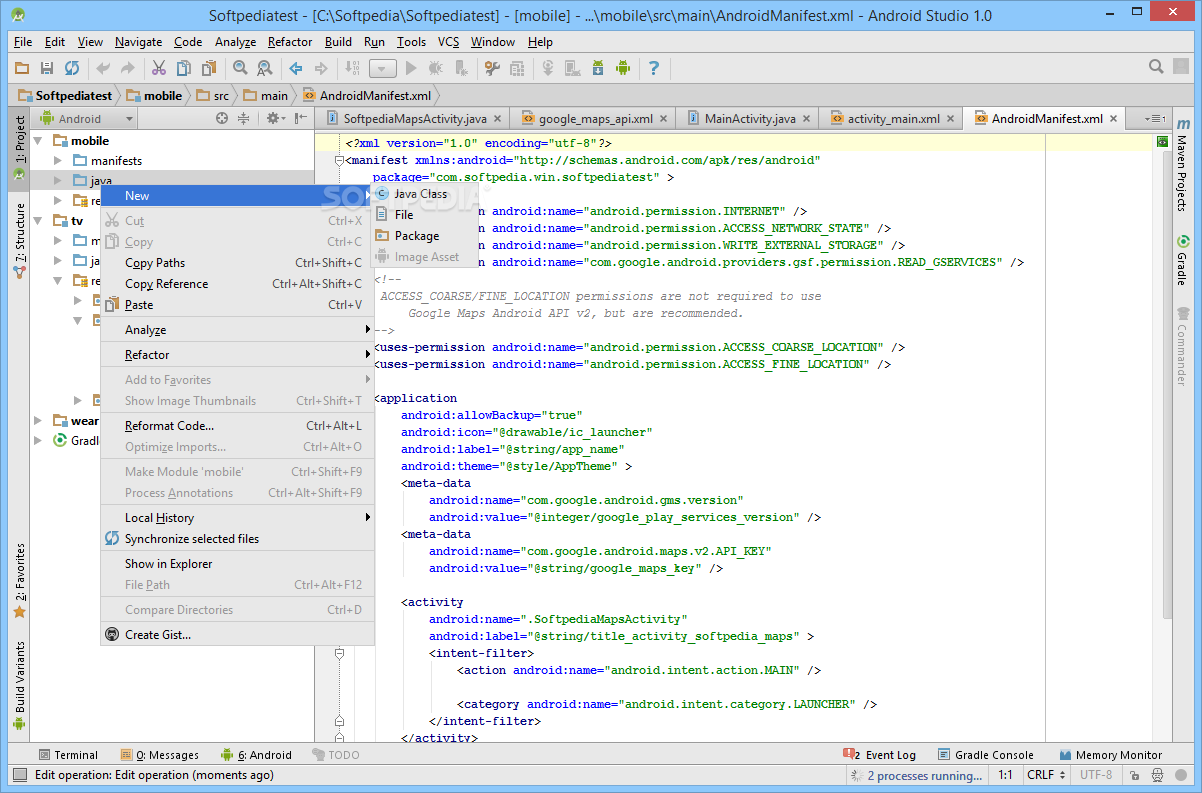1202x793 pixels.
Task: Click Show in Explorer menu entry
Action: (x=238, y=564)
